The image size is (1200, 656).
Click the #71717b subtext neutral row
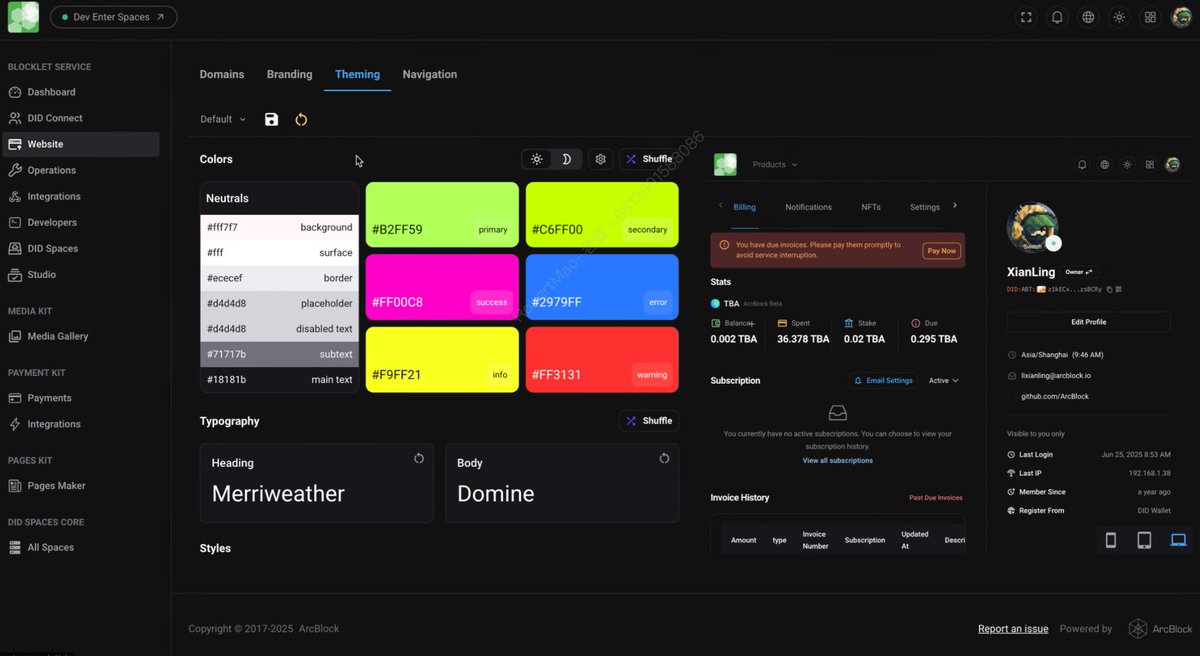click(279, 354)
